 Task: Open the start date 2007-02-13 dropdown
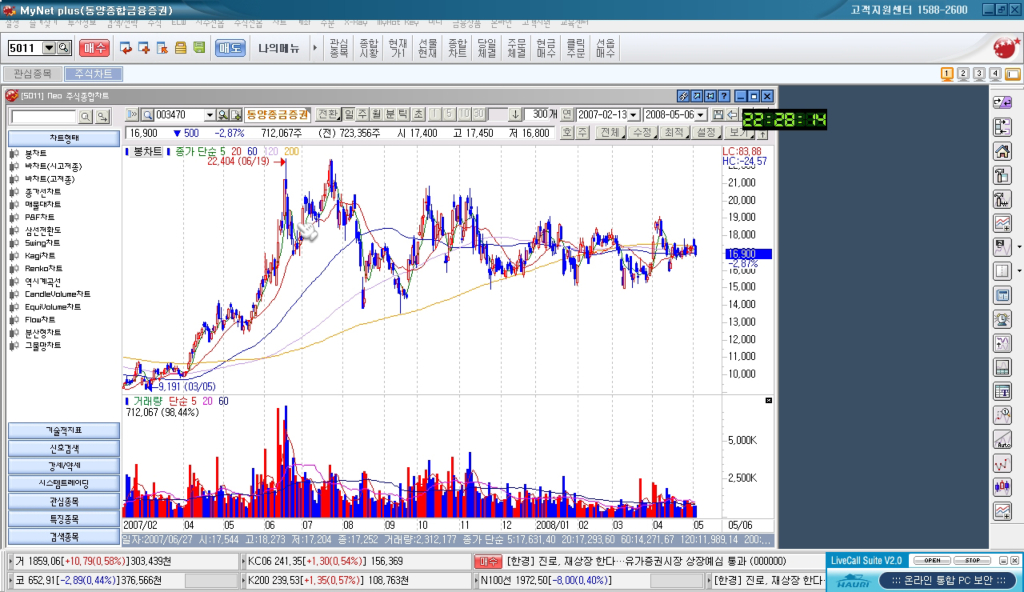[x=633, y=115]
